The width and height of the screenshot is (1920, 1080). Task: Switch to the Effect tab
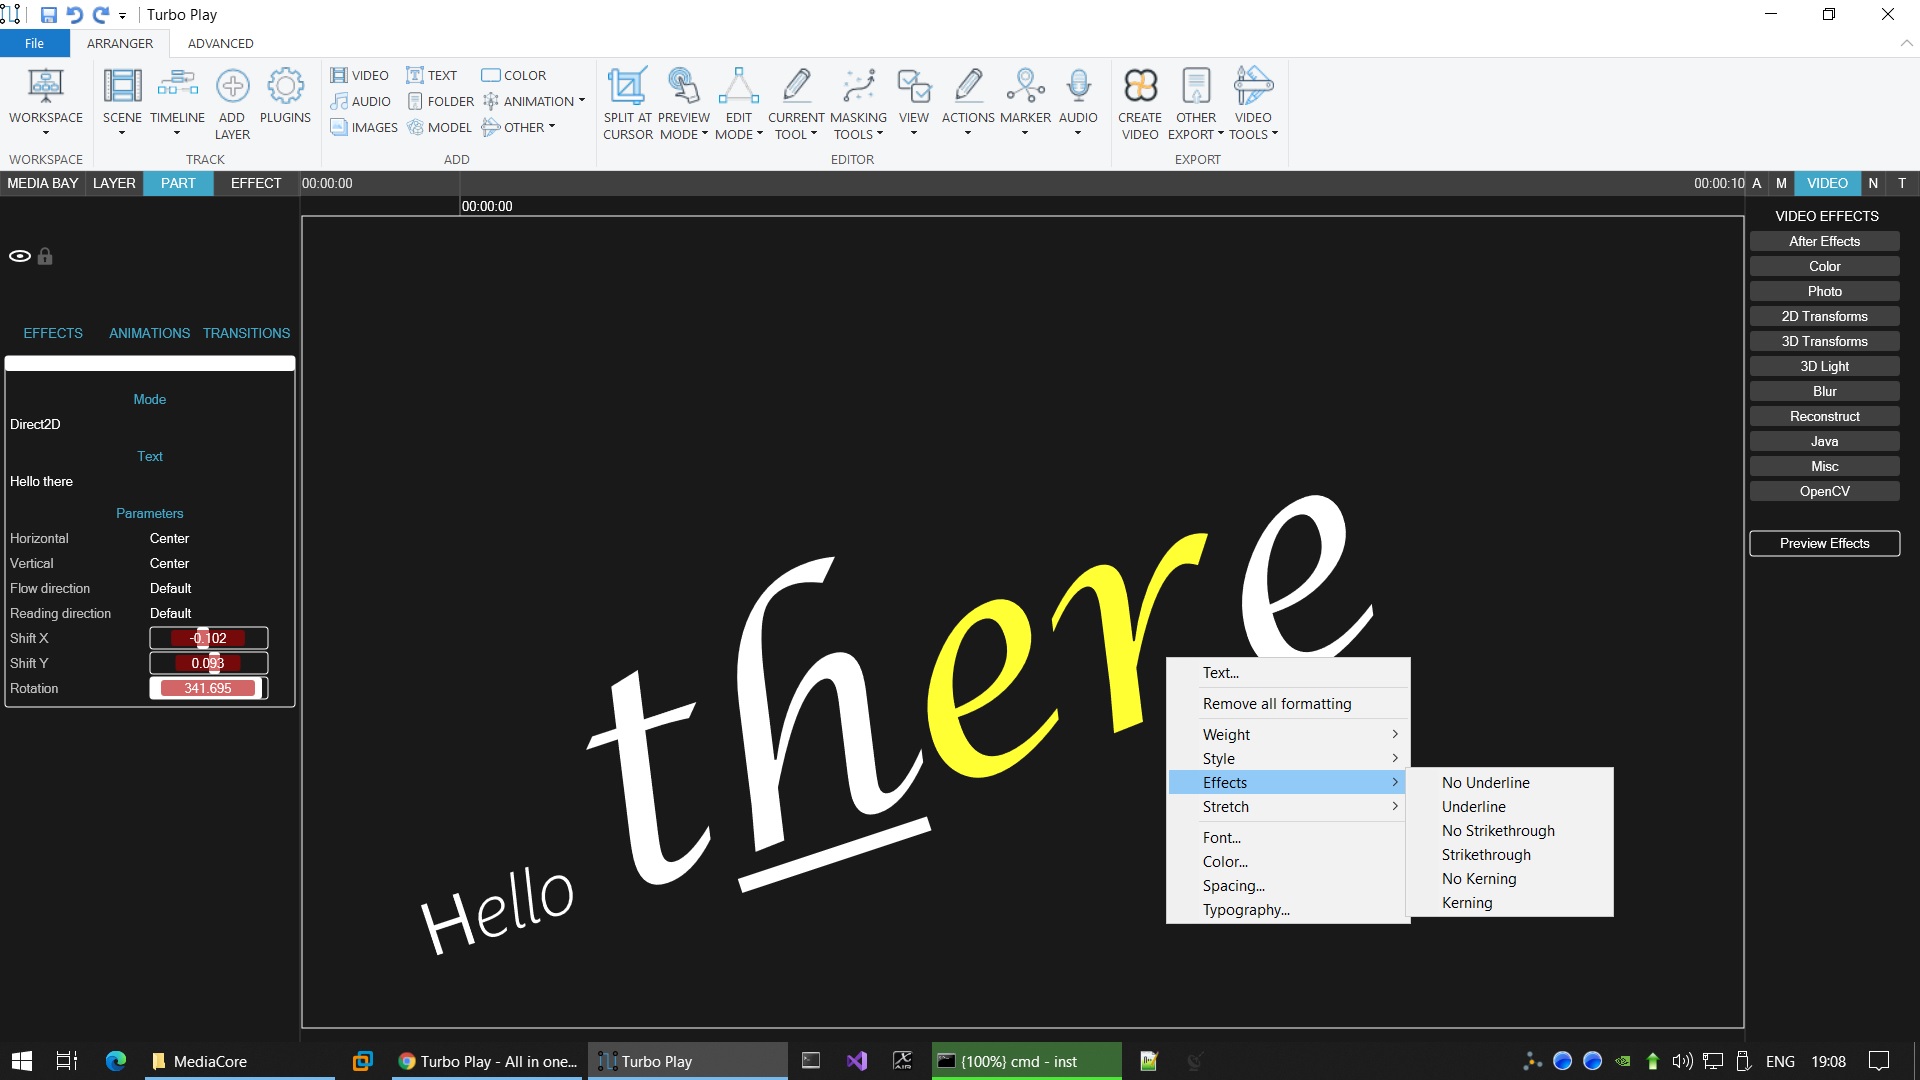(256, 183)
